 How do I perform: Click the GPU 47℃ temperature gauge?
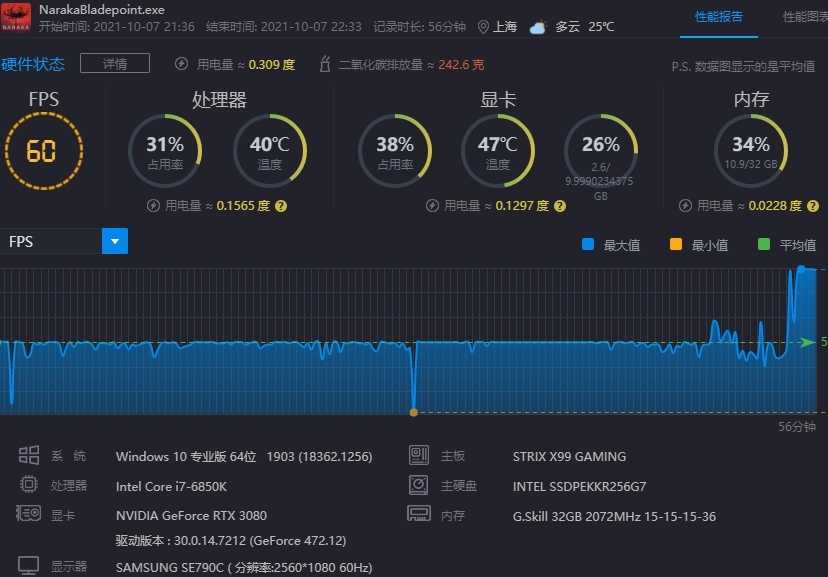498,151
